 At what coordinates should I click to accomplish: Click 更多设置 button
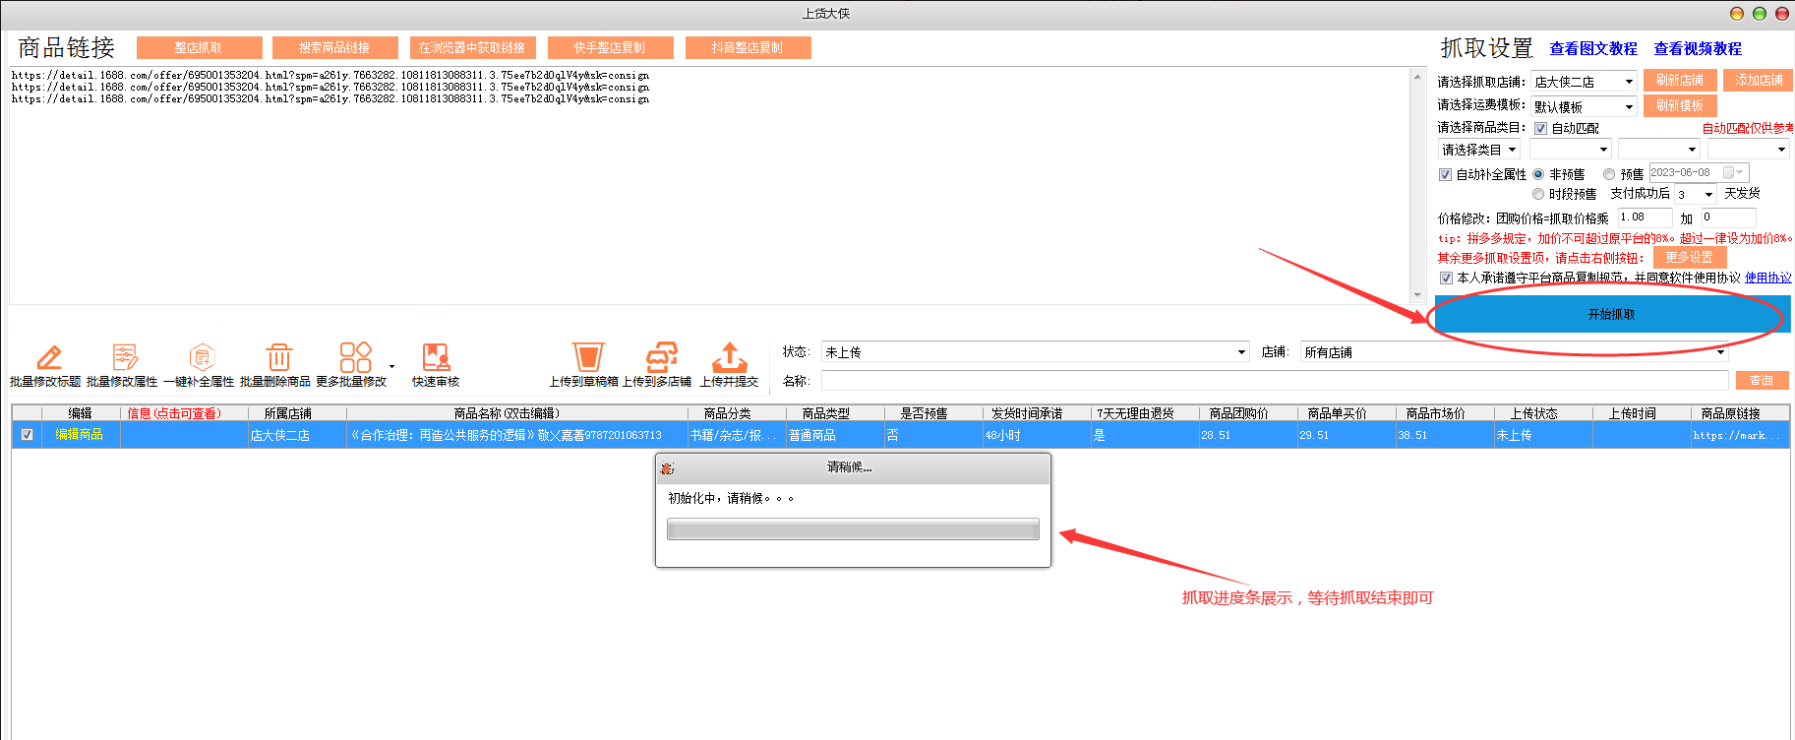(1689, 257)
